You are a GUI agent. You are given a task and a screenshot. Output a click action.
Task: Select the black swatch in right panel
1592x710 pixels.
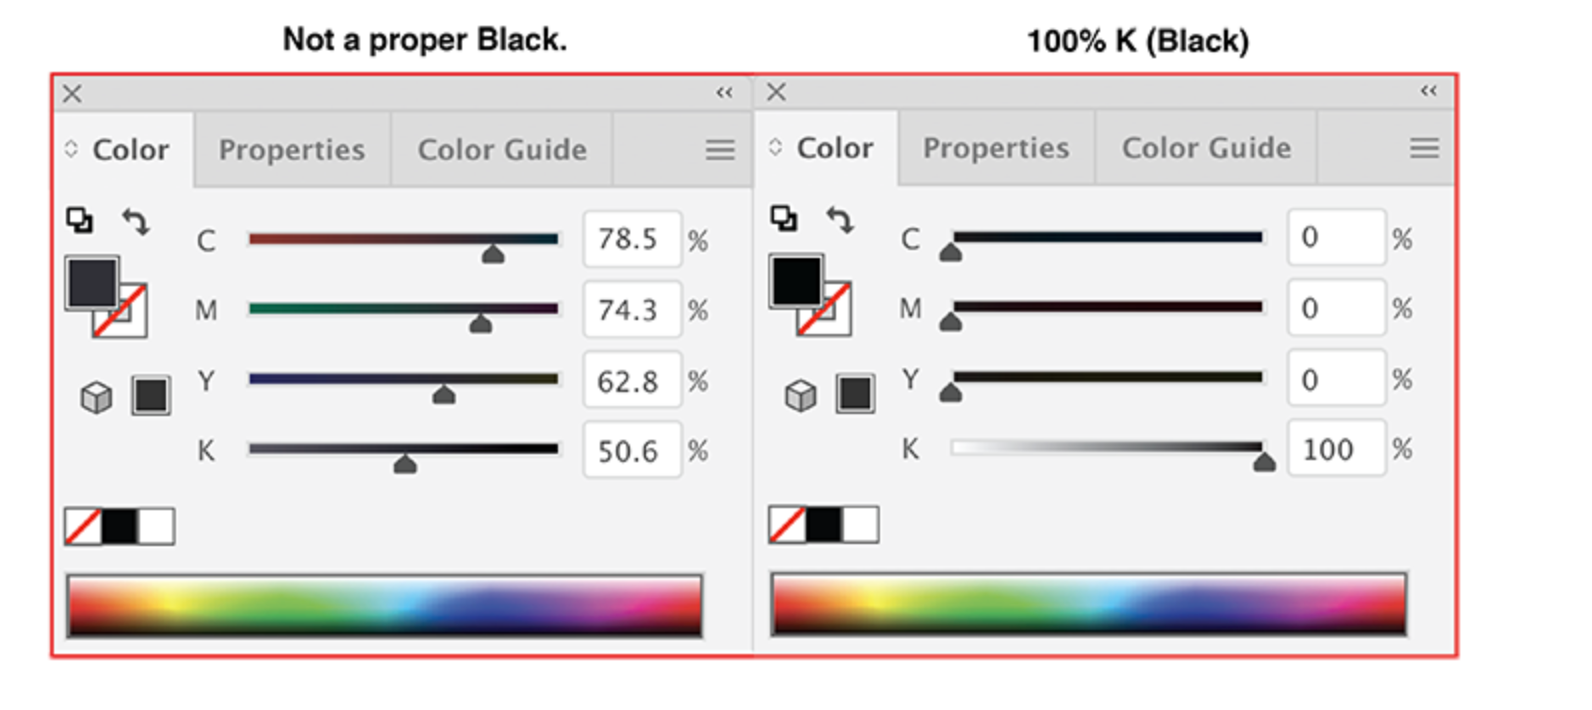(824, 524)
